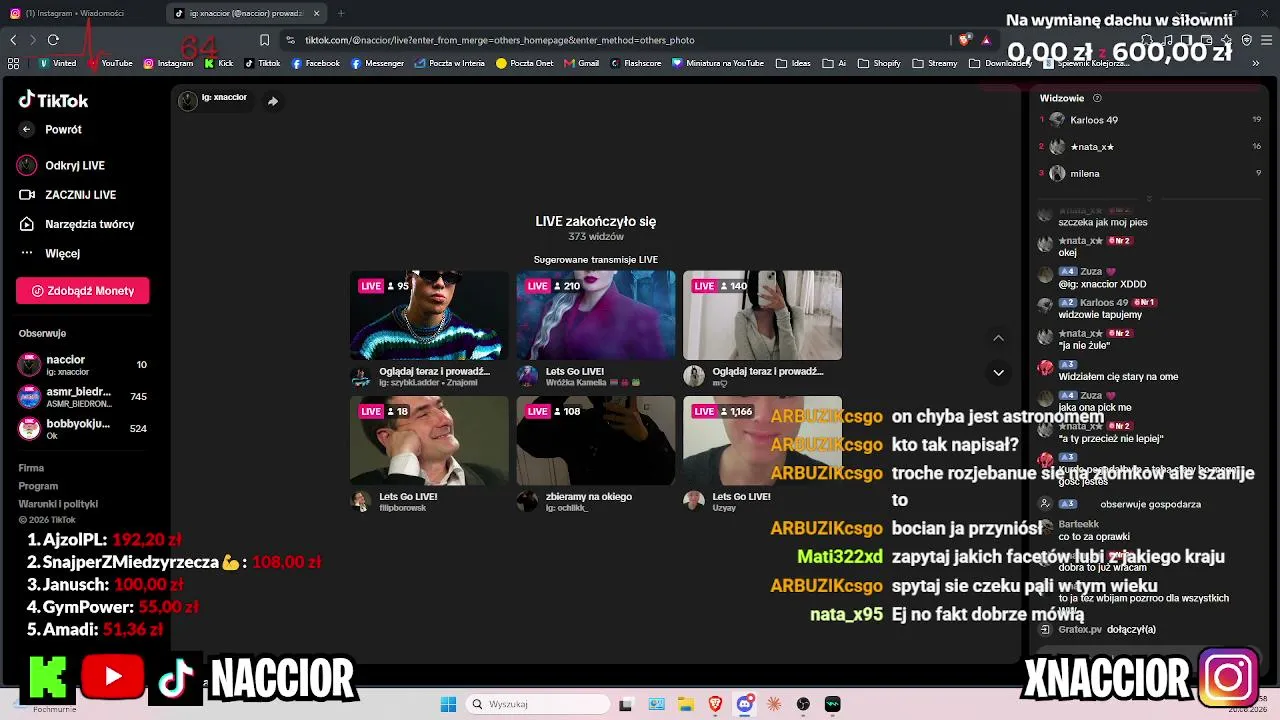Open the Vinted bookmark
The height and width of the screenshot is (720, 1280).
57,63
